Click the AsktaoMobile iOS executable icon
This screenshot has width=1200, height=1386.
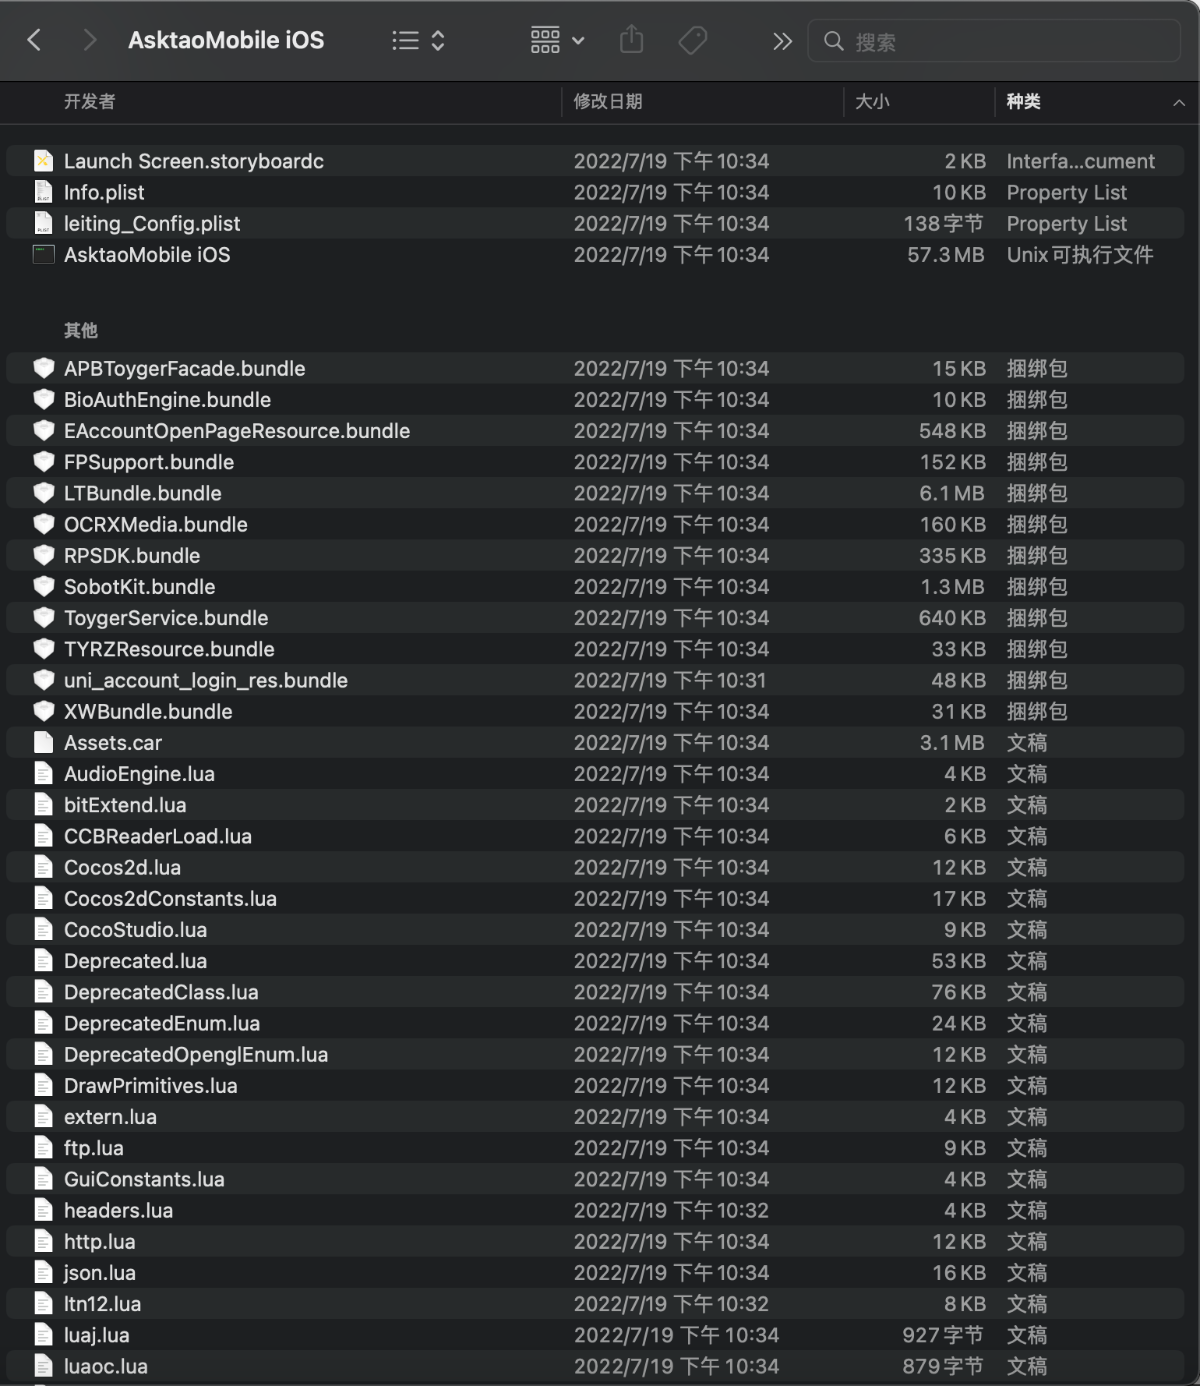click(43, 255)
